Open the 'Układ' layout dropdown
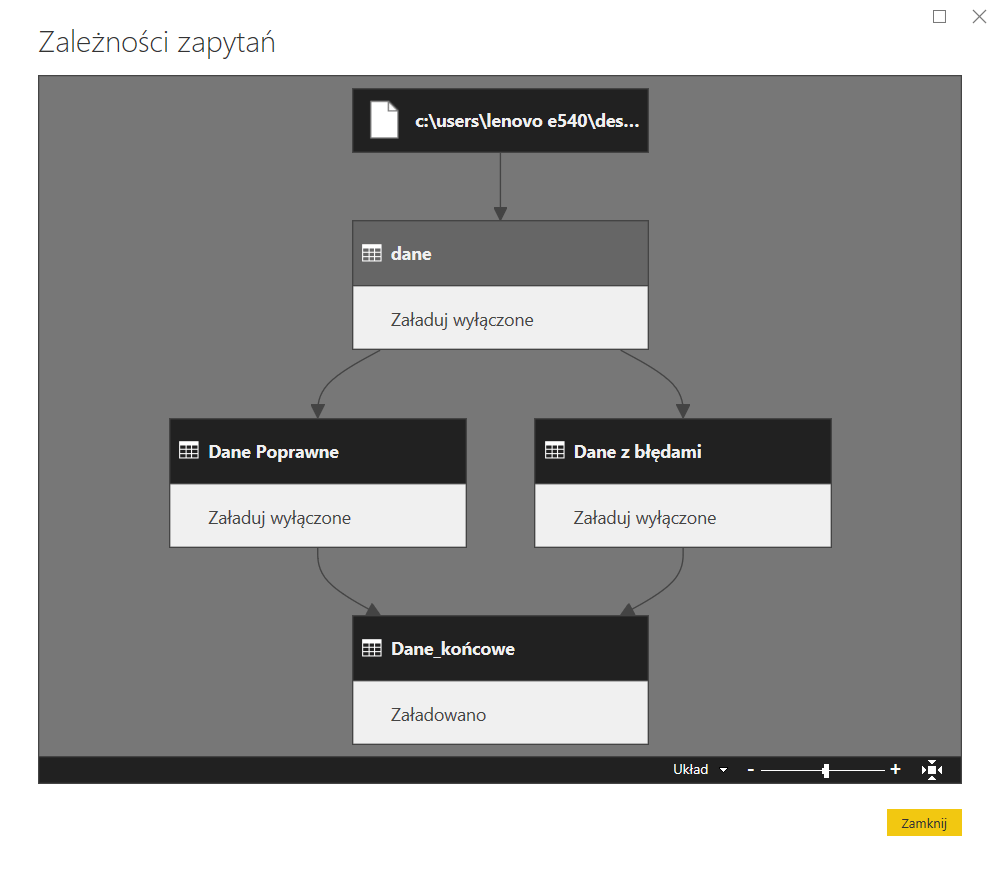 tap(700, 770)
